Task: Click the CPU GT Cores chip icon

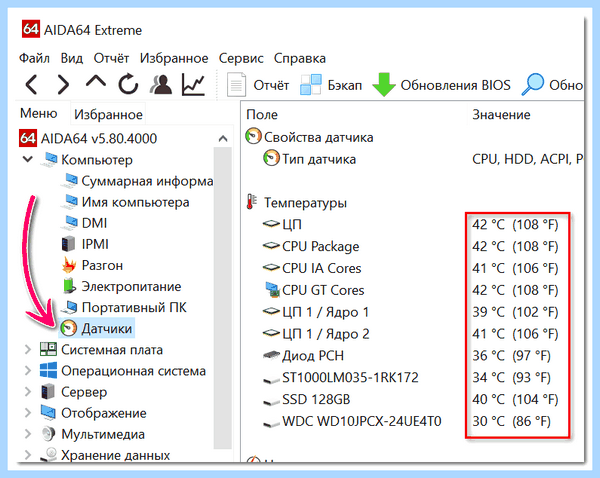Action: 272,290
